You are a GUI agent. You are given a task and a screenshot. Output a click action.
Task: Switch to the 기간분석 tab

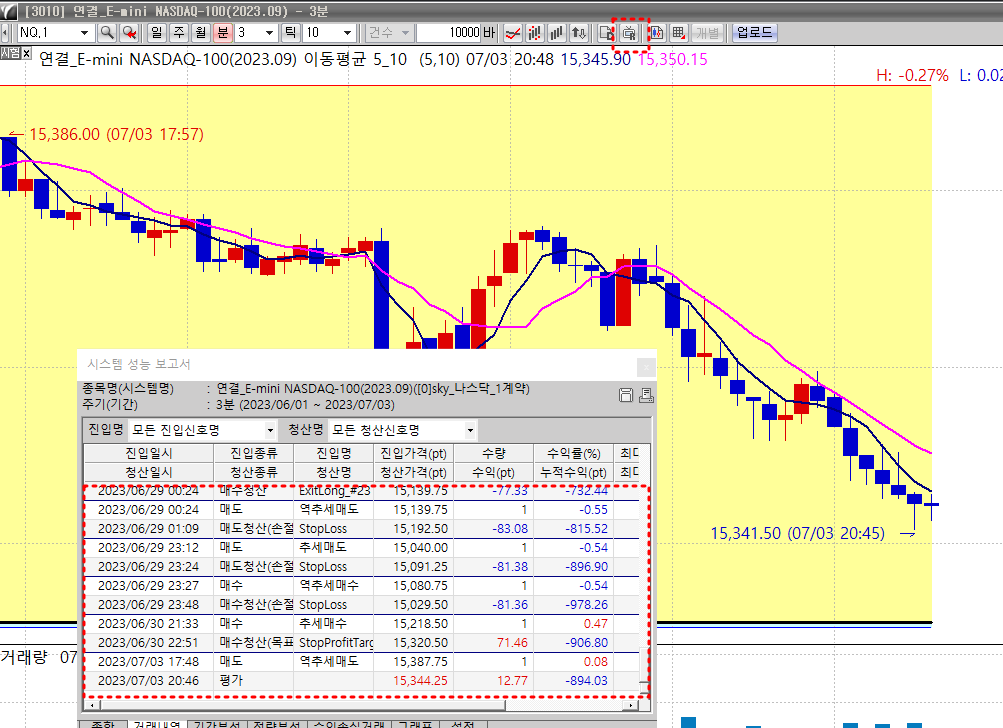[x=214, y=724]
